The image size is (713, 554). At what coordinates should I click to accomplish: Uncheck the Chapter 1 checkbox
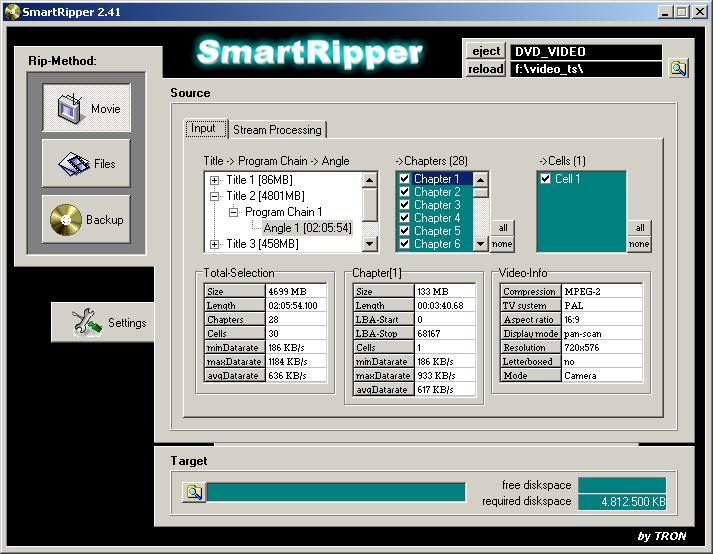point(404,179)
